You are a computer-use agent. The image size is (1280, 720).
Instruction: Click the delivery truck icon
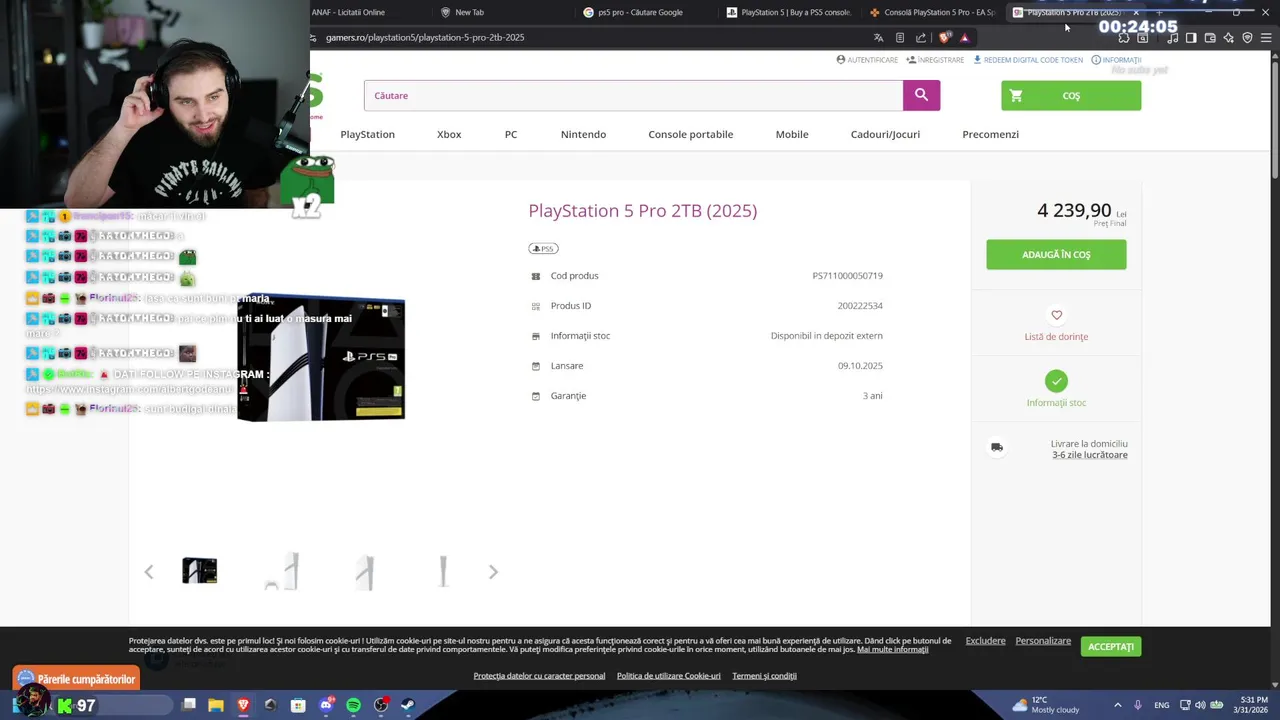click(x=997, y=448)
